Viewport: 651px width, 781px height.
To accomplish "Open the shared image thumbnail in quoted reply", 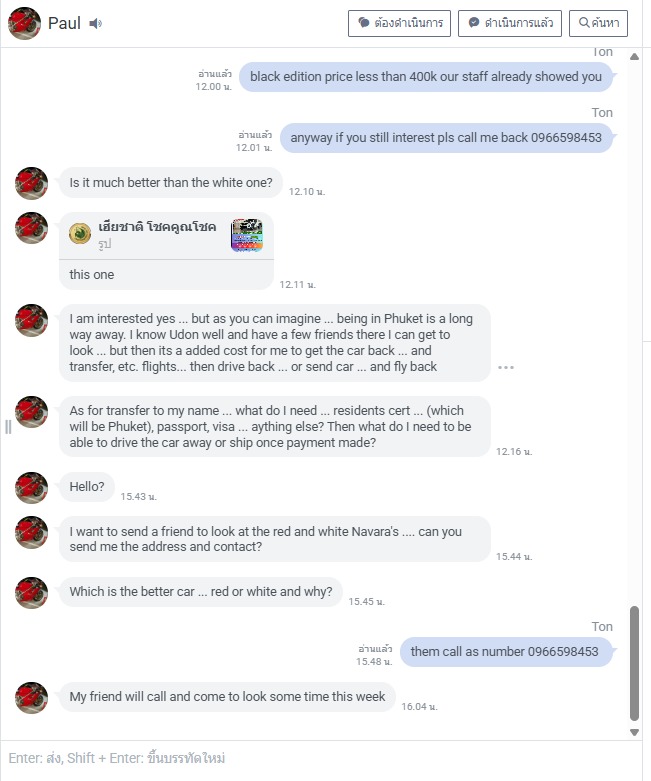I will (246, 235).
